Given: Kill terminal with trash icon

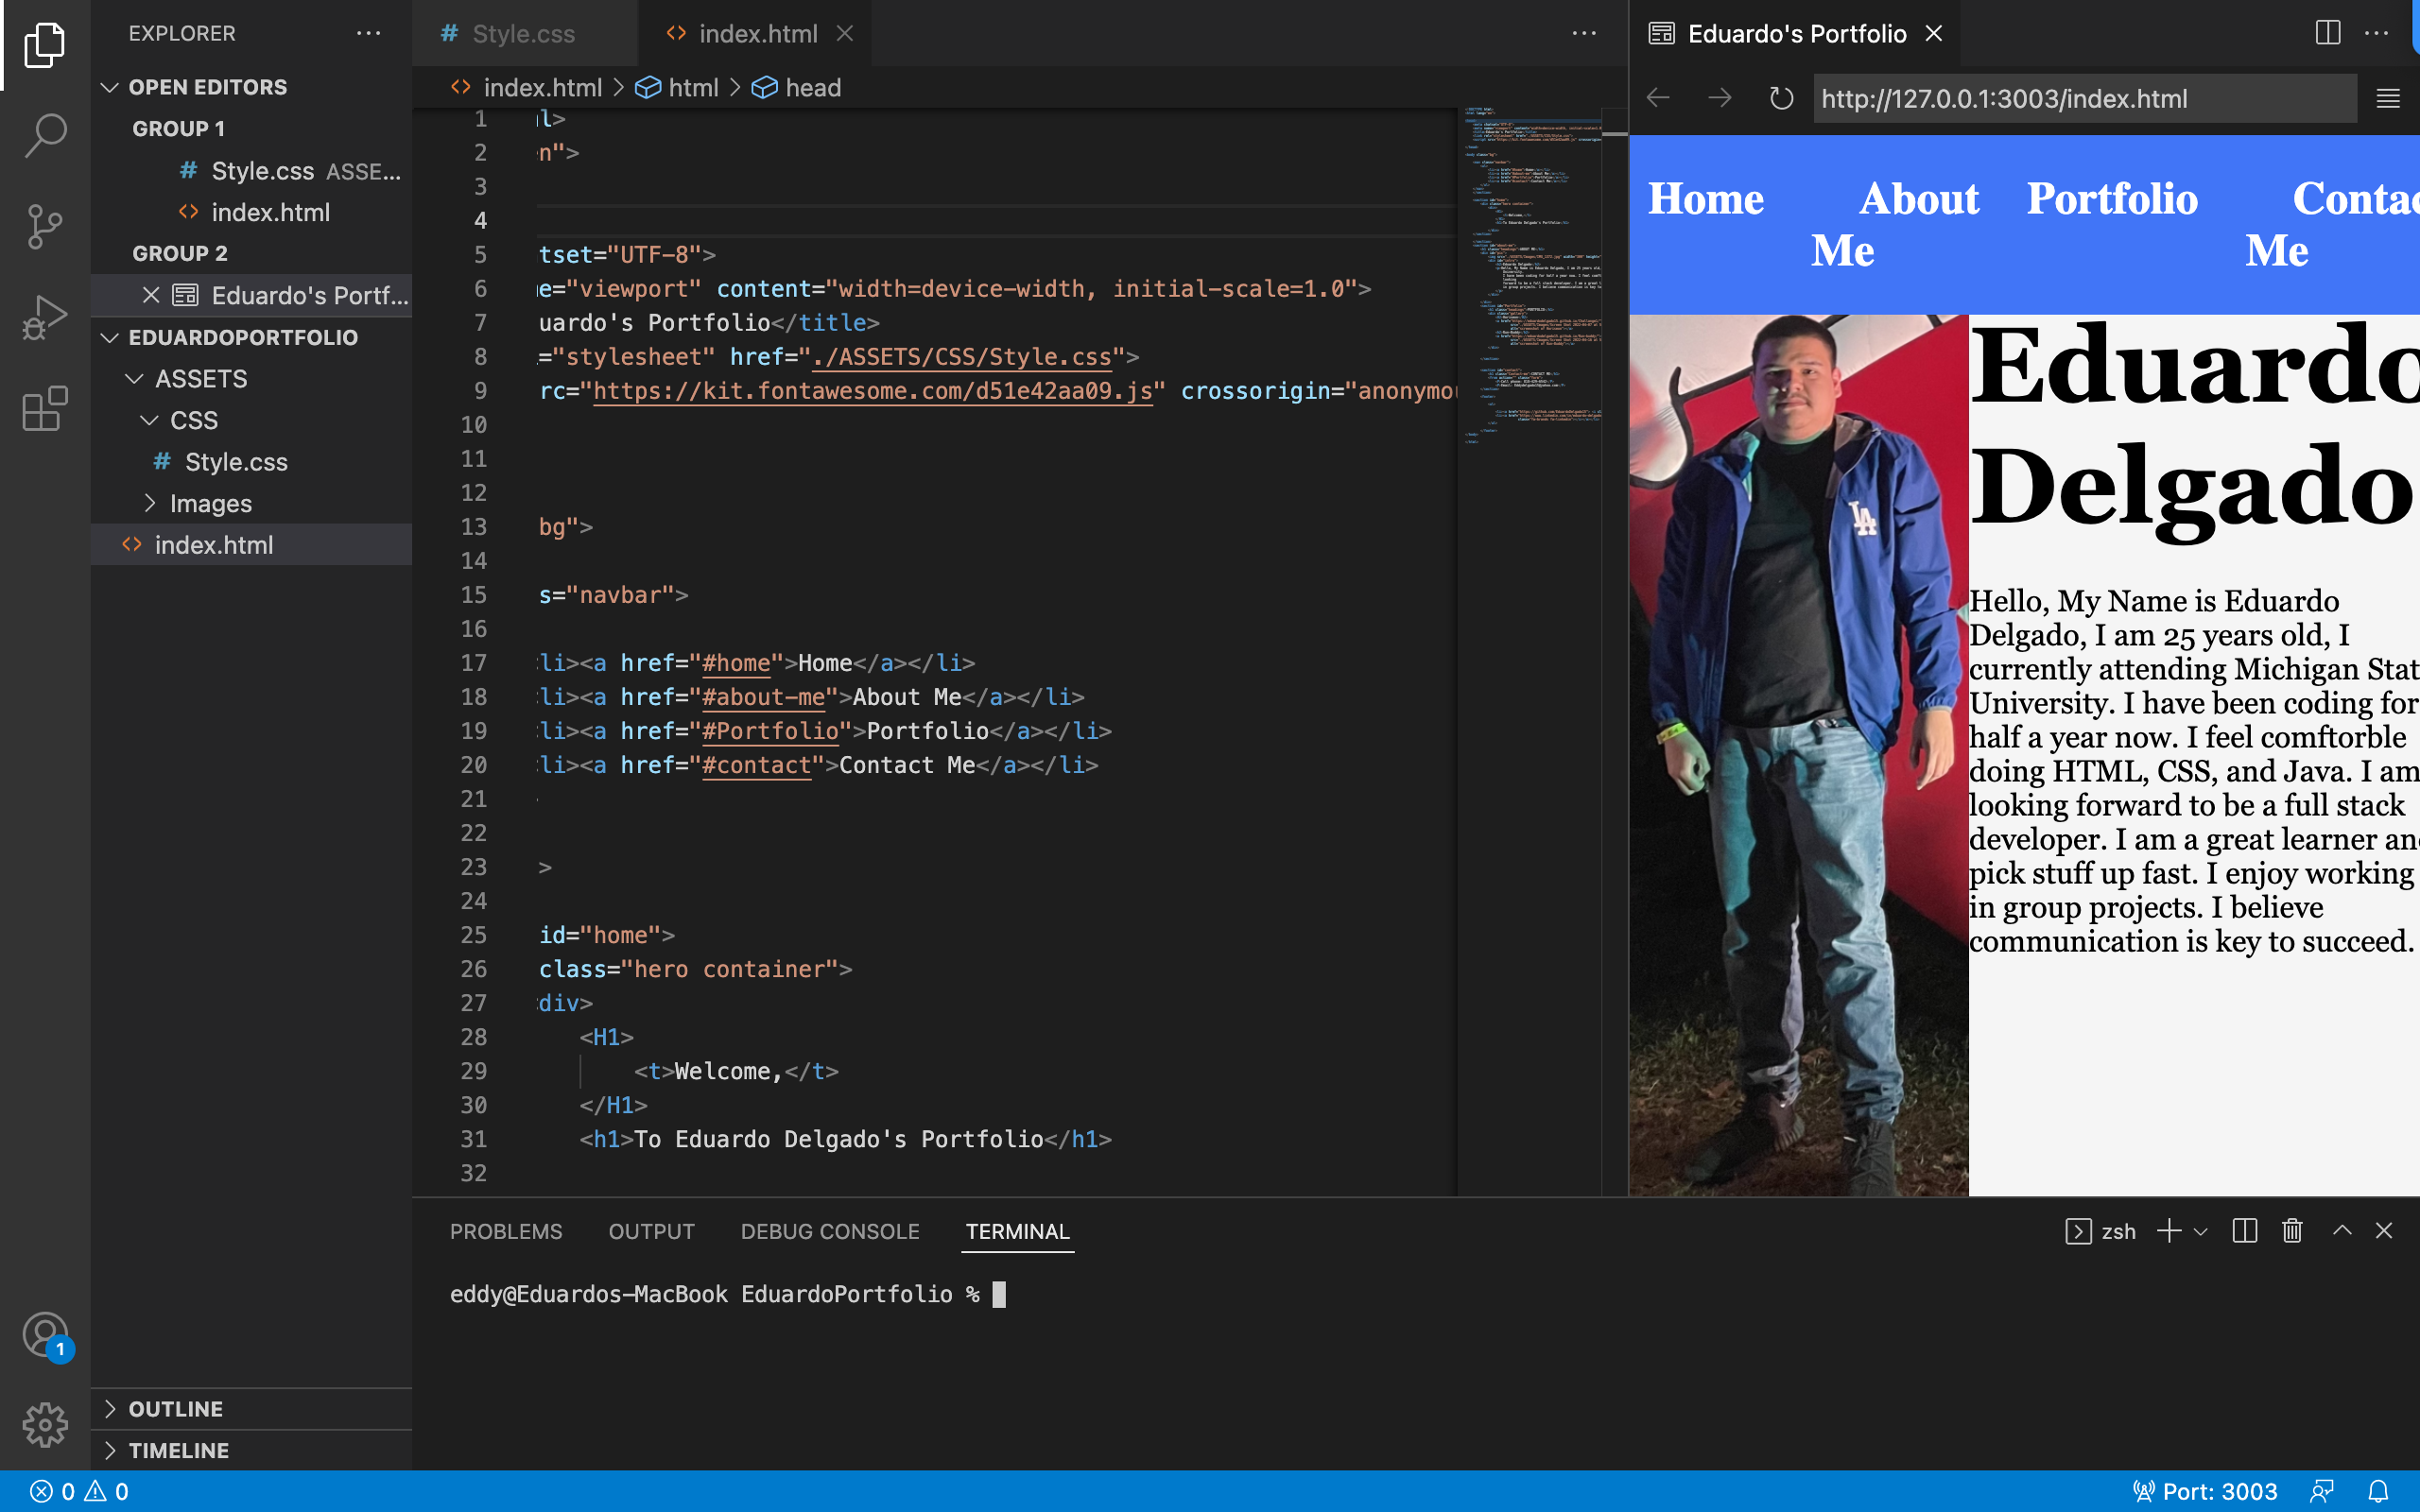Looking at the screenshot, I should click(x=2292, y=1231).
